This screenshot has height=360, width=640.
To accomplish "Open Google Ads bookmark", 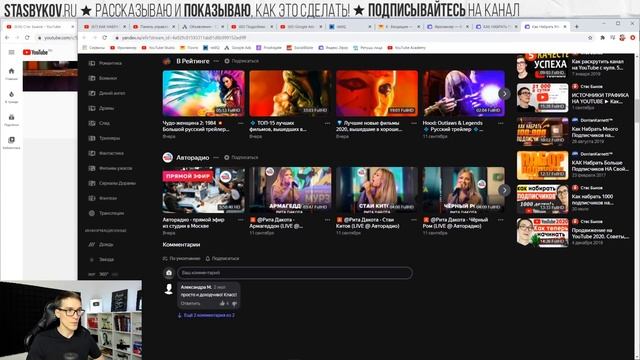I will pyautogui.click(x=238, y=48).
